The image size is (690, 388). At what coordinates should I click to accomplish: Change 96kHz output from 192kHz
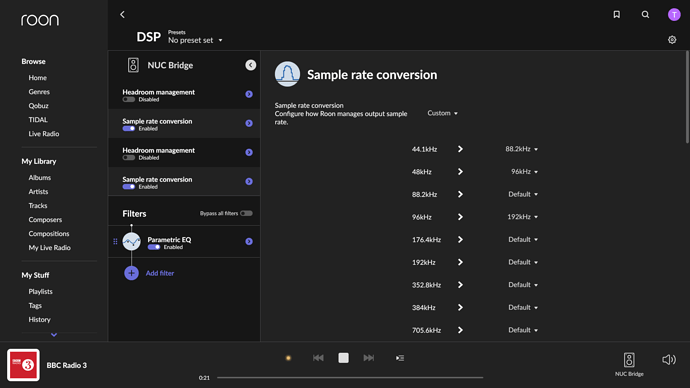(x=522, y=217)
